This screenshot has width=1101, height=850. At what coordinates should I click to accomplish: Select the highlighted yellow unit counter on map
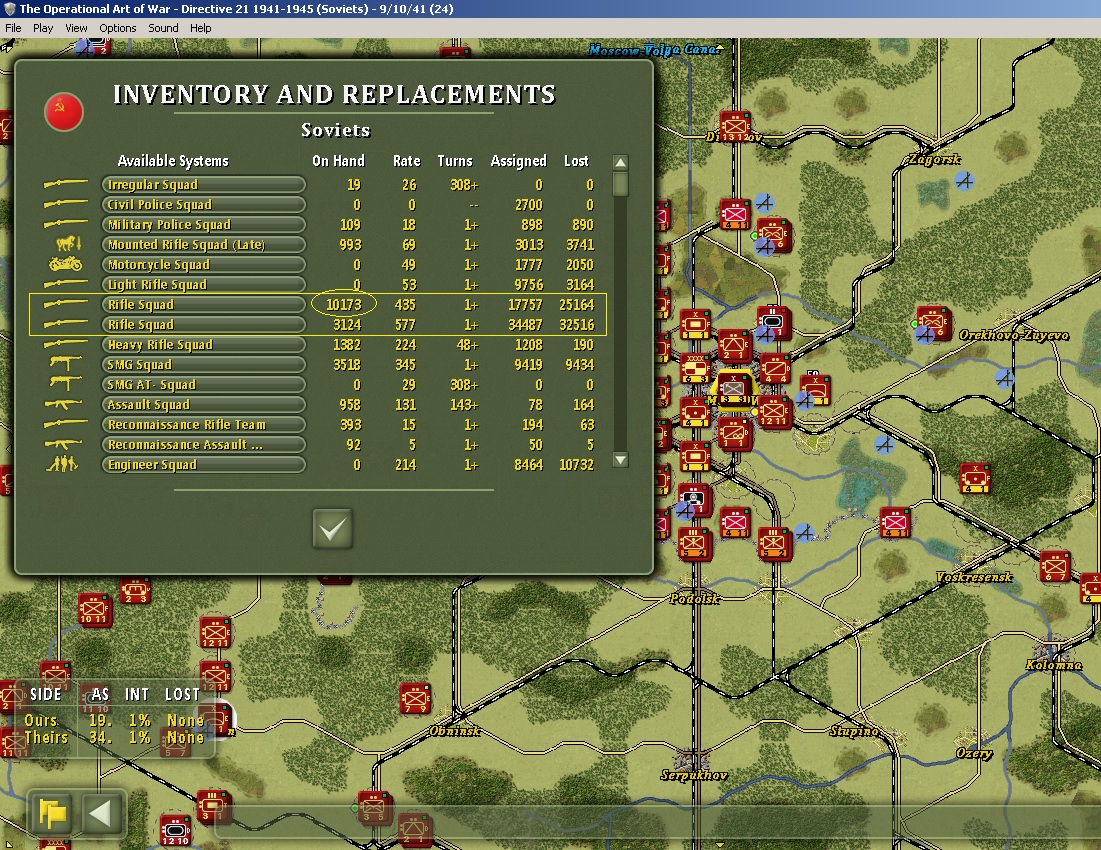pos(733,388)
